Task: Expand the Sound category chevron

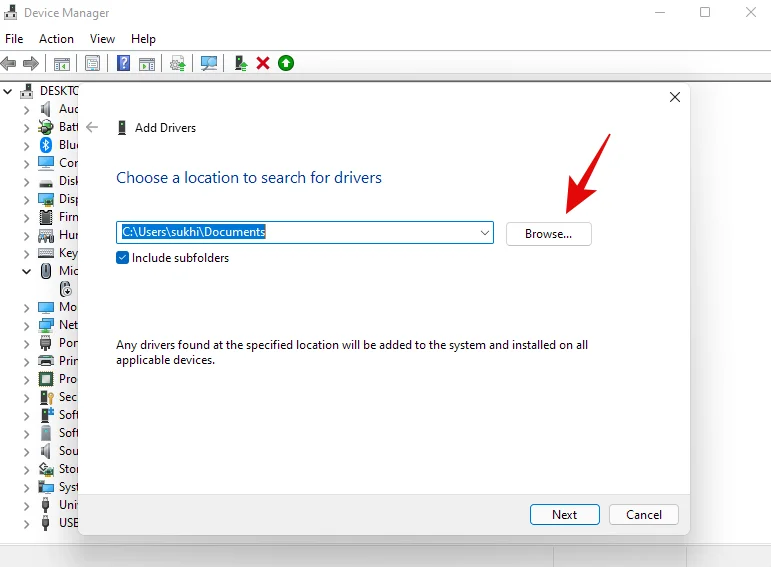Action: click(27, 451)
